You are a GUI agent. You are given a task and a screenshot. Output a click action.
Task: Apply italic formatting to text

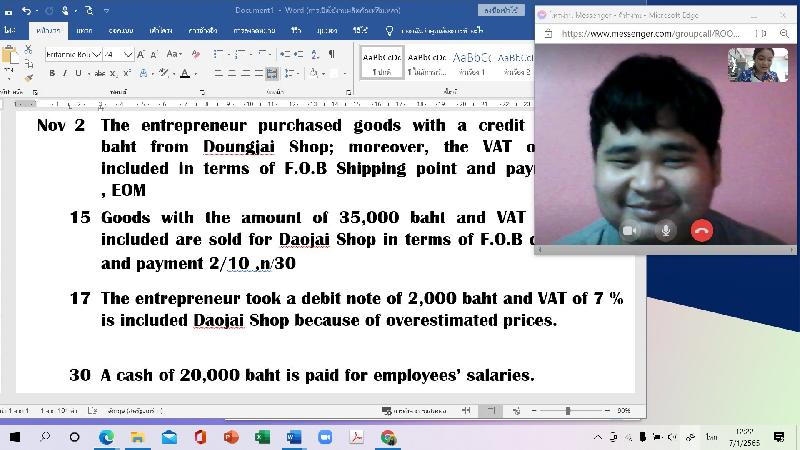click(65, 74)
